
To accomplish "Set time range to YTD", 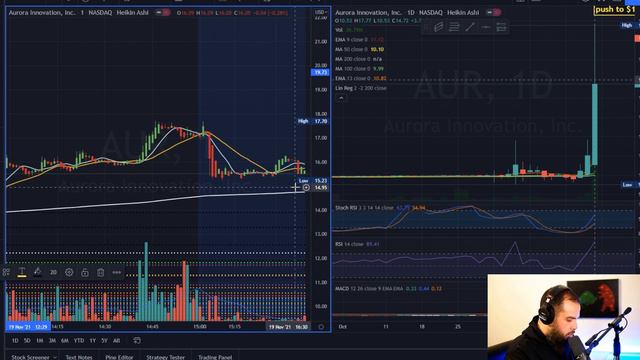I will 79,340.
